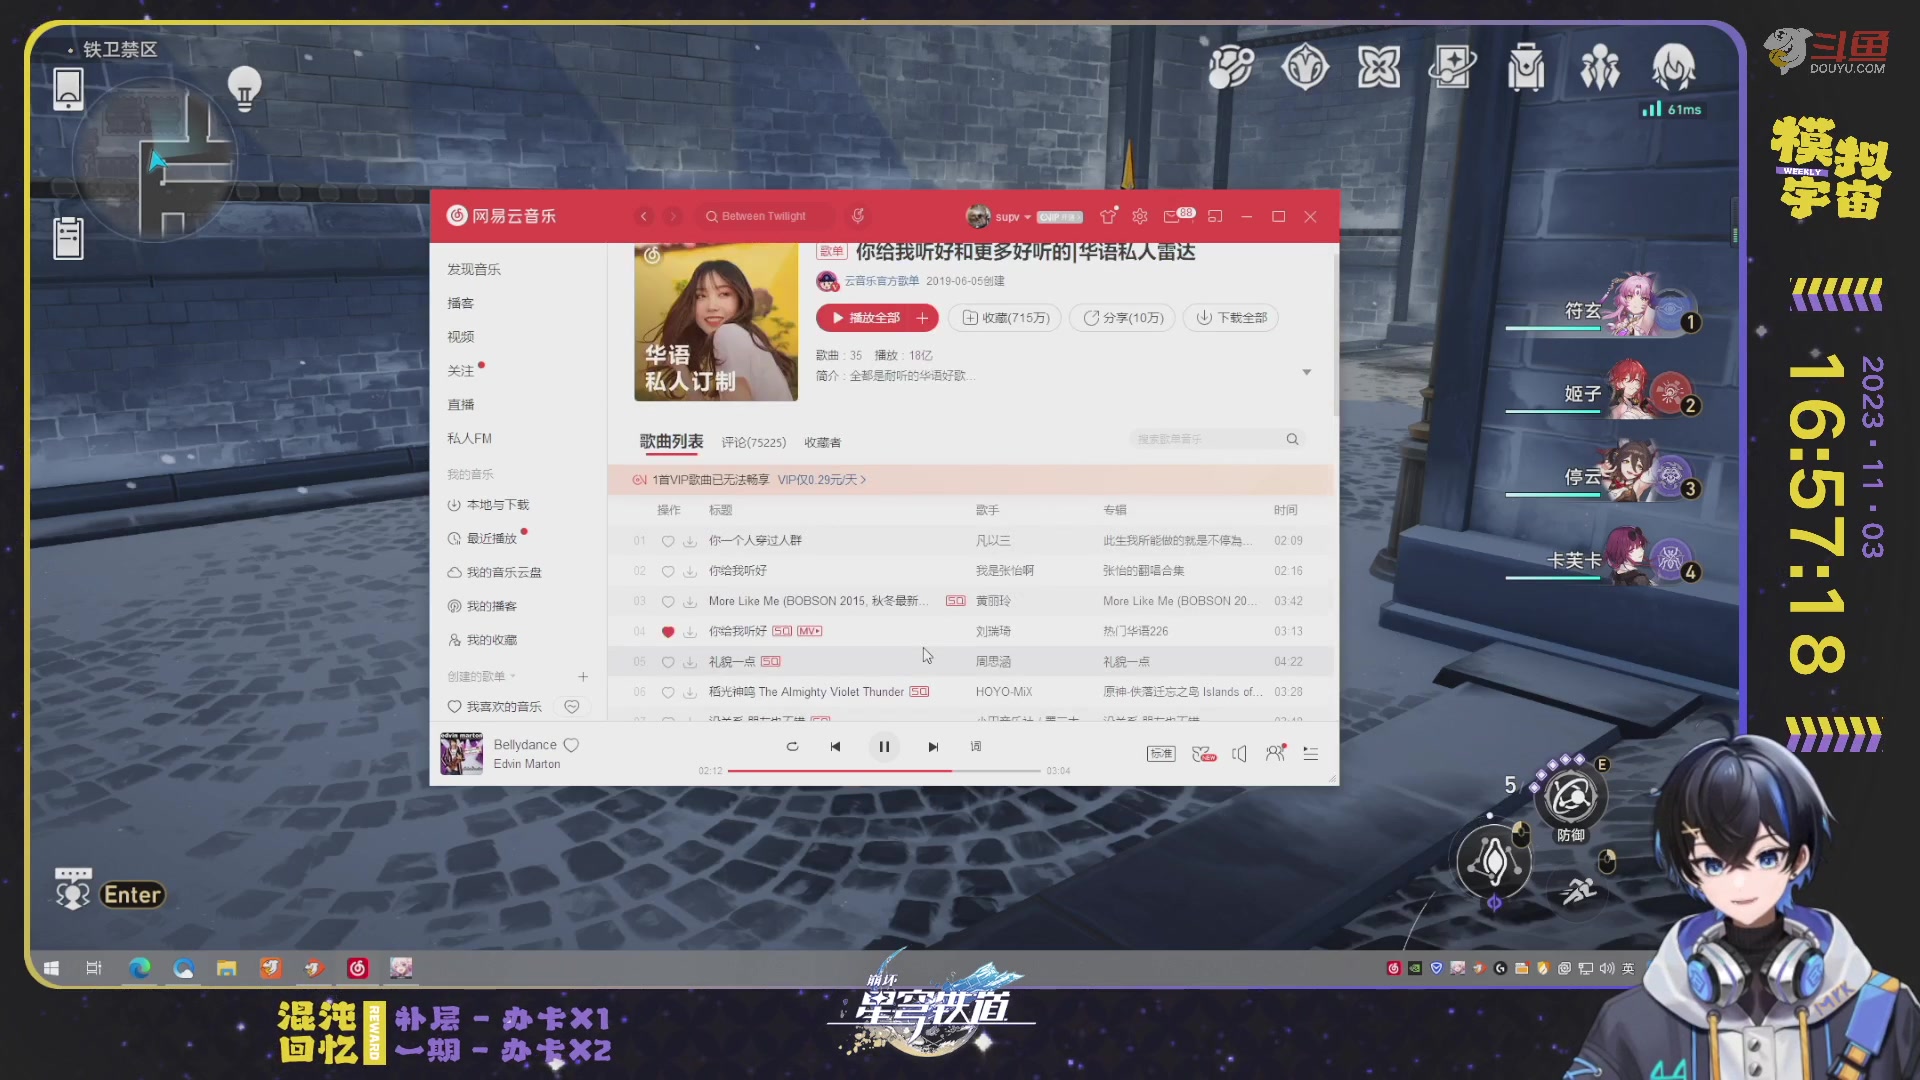Pause the current song
This screenshot has width=1920, height=1080.
[x=884, y=747]
